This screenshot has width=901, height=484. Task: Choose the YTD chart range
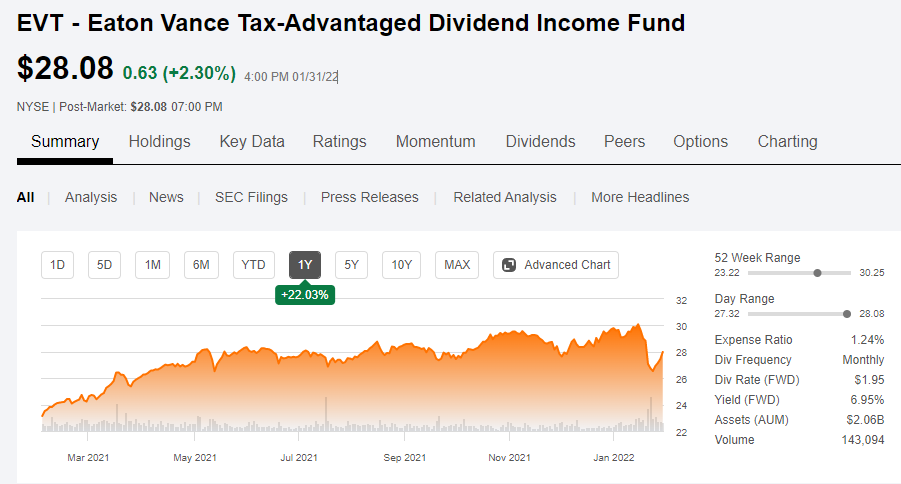click(253, 265)
